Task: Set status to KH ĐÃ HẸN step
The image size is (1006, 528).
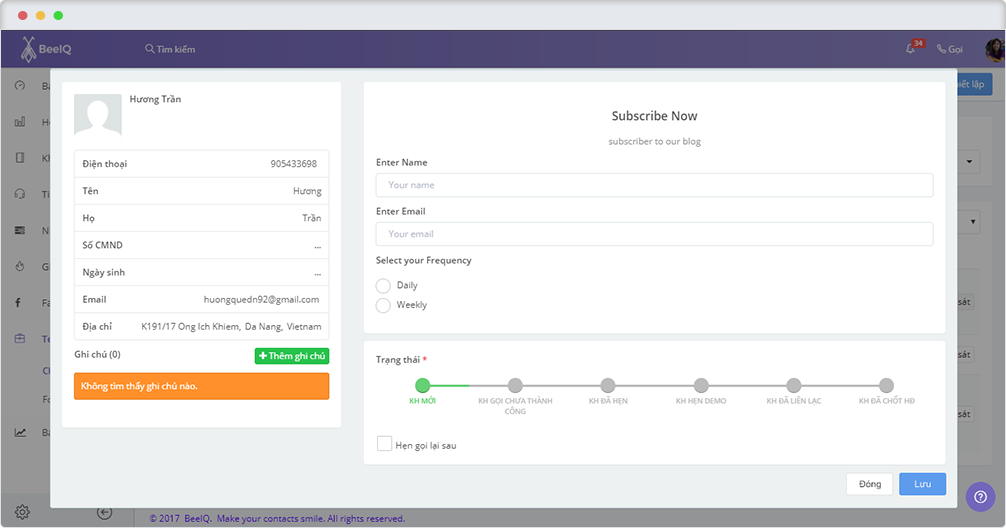Action: pos(608,385)
